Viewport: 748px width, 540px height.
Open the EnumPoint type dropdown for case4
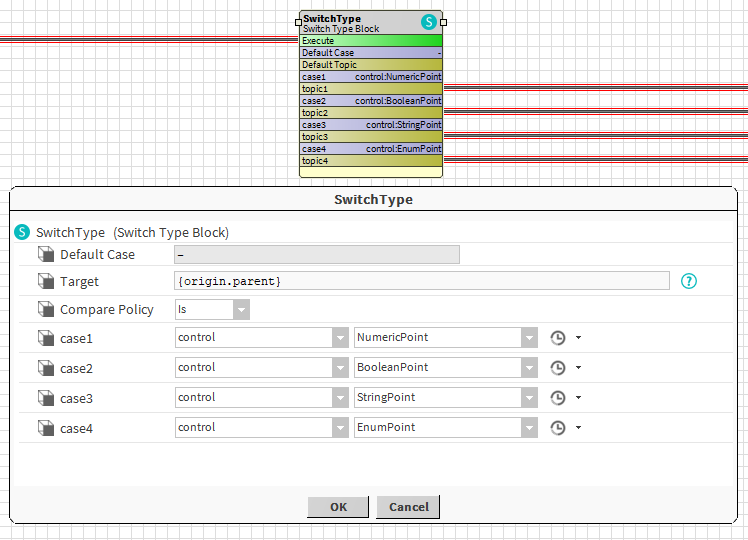pos(529,428)
